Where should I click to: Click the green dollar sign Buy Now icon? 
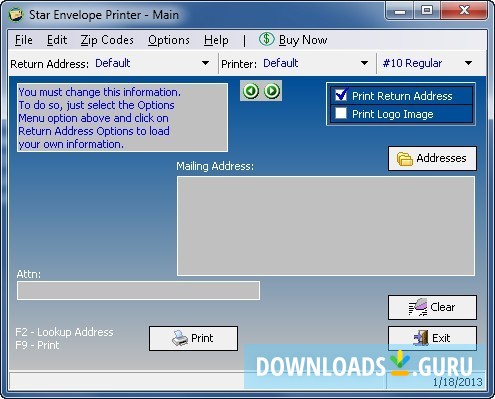click(266, 39)
